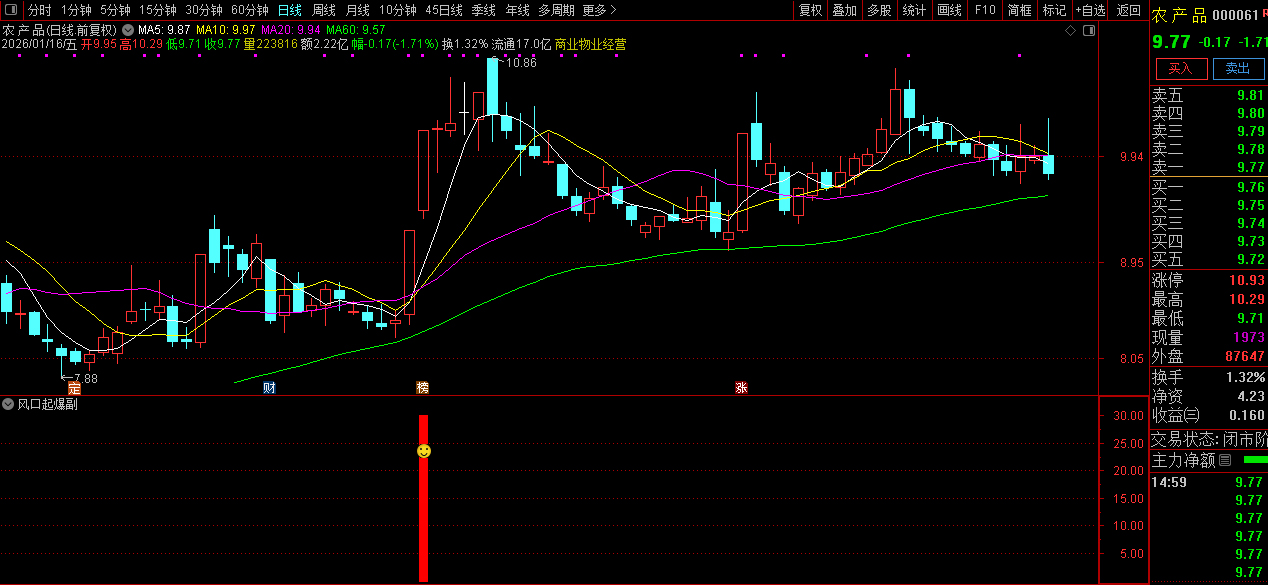The height and width of the screenshot is (585, 1268).
Task: Click the 风口起爆副 indicator name
Action: [x=47, y=404]
